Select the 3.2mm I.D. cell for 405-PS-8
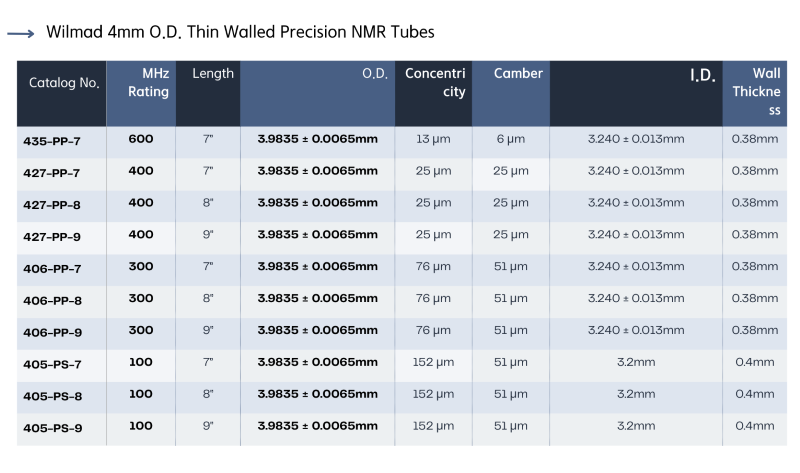The width and height of the screenshot is (800, 473). 636,394
